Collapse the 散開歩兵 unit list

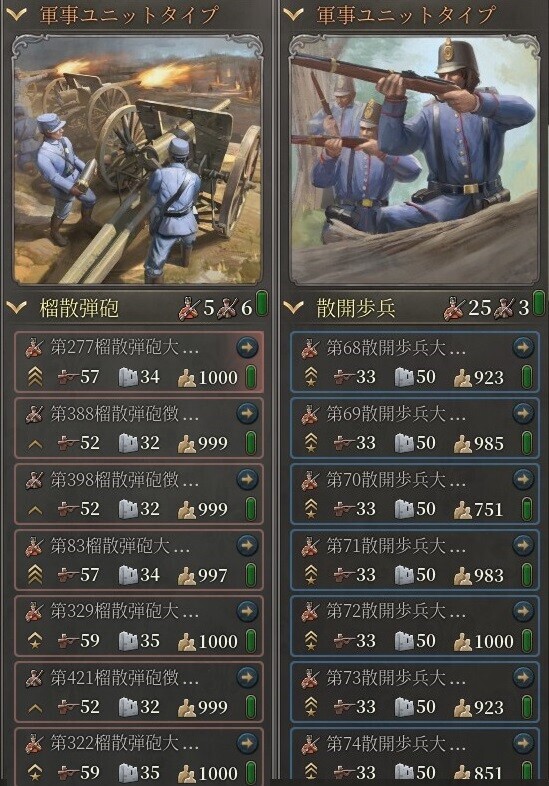(x=293, y=307)
